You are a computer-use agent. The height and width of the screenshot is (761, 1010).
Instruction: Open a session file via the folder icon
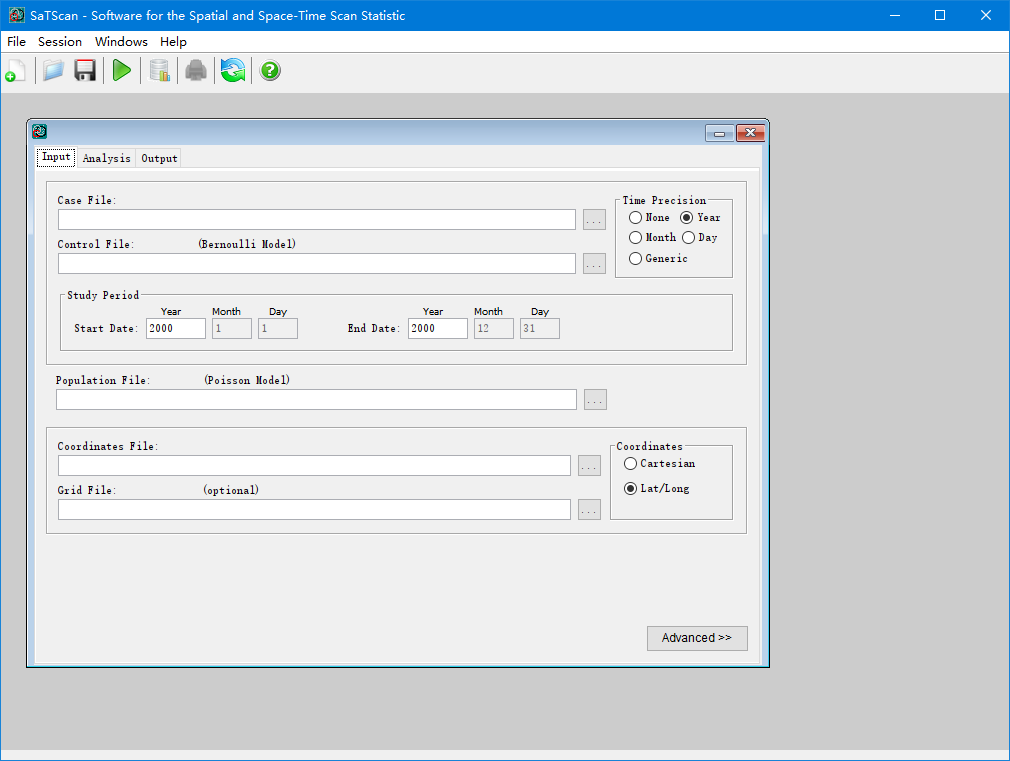(x=53, y=71)
